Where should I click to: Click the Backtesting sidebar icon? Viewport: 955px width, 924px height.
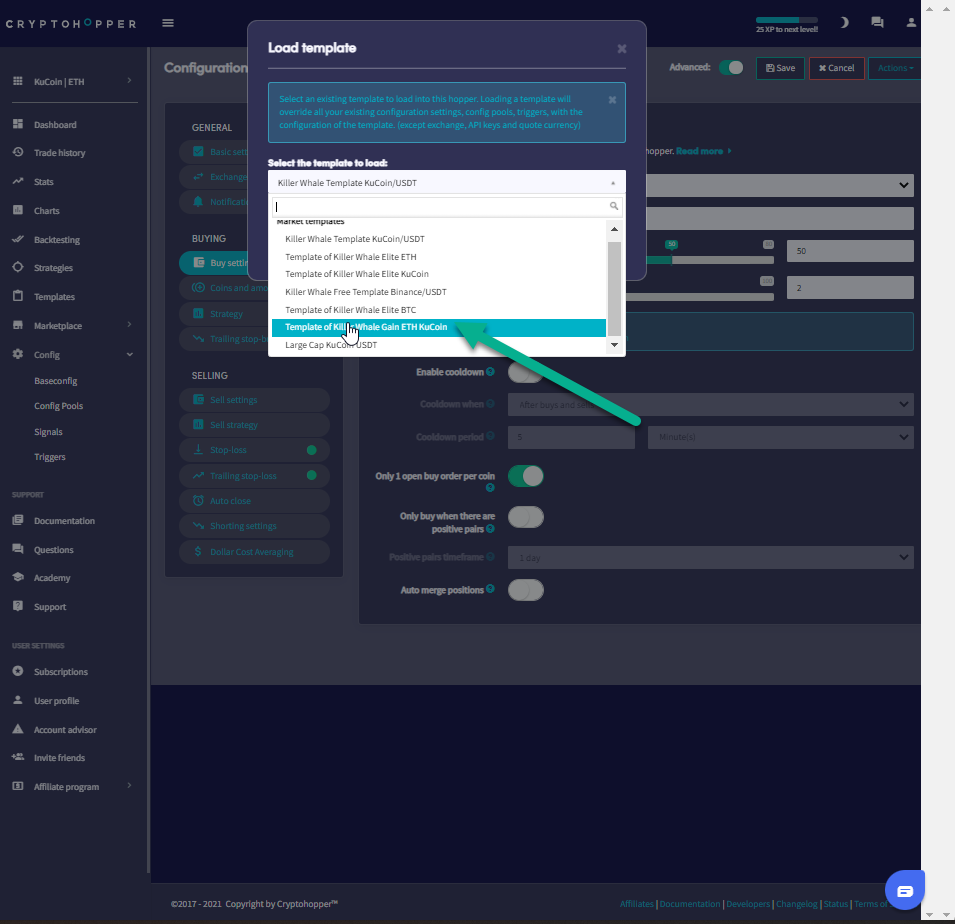pyautogui.click(x=18, y=240)
